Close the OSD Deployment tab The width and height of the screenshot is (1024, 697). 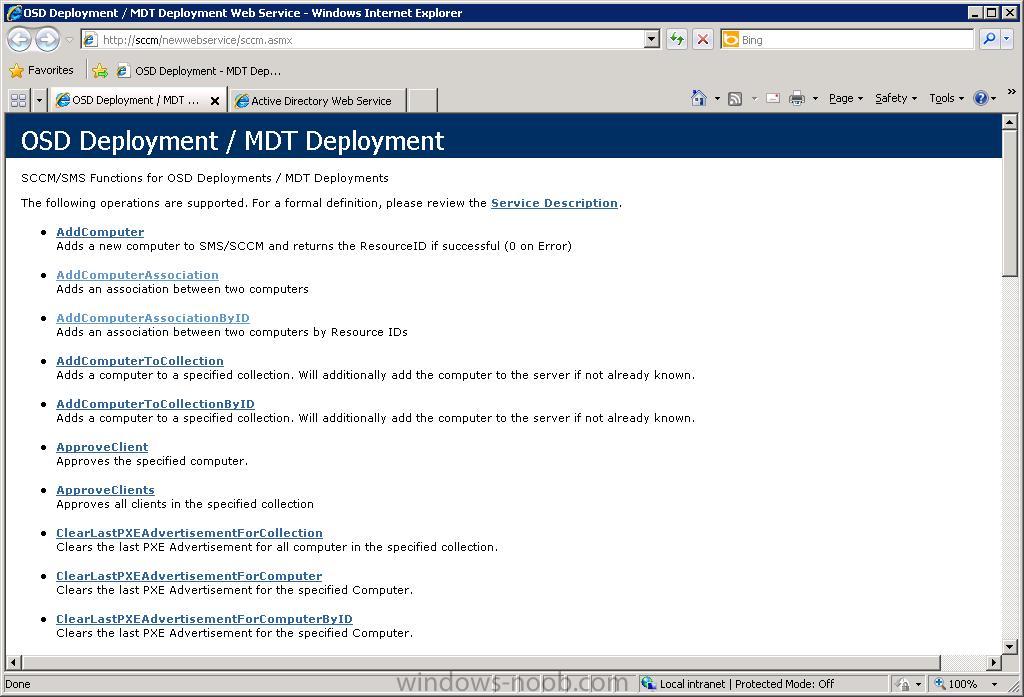(215, 101)
